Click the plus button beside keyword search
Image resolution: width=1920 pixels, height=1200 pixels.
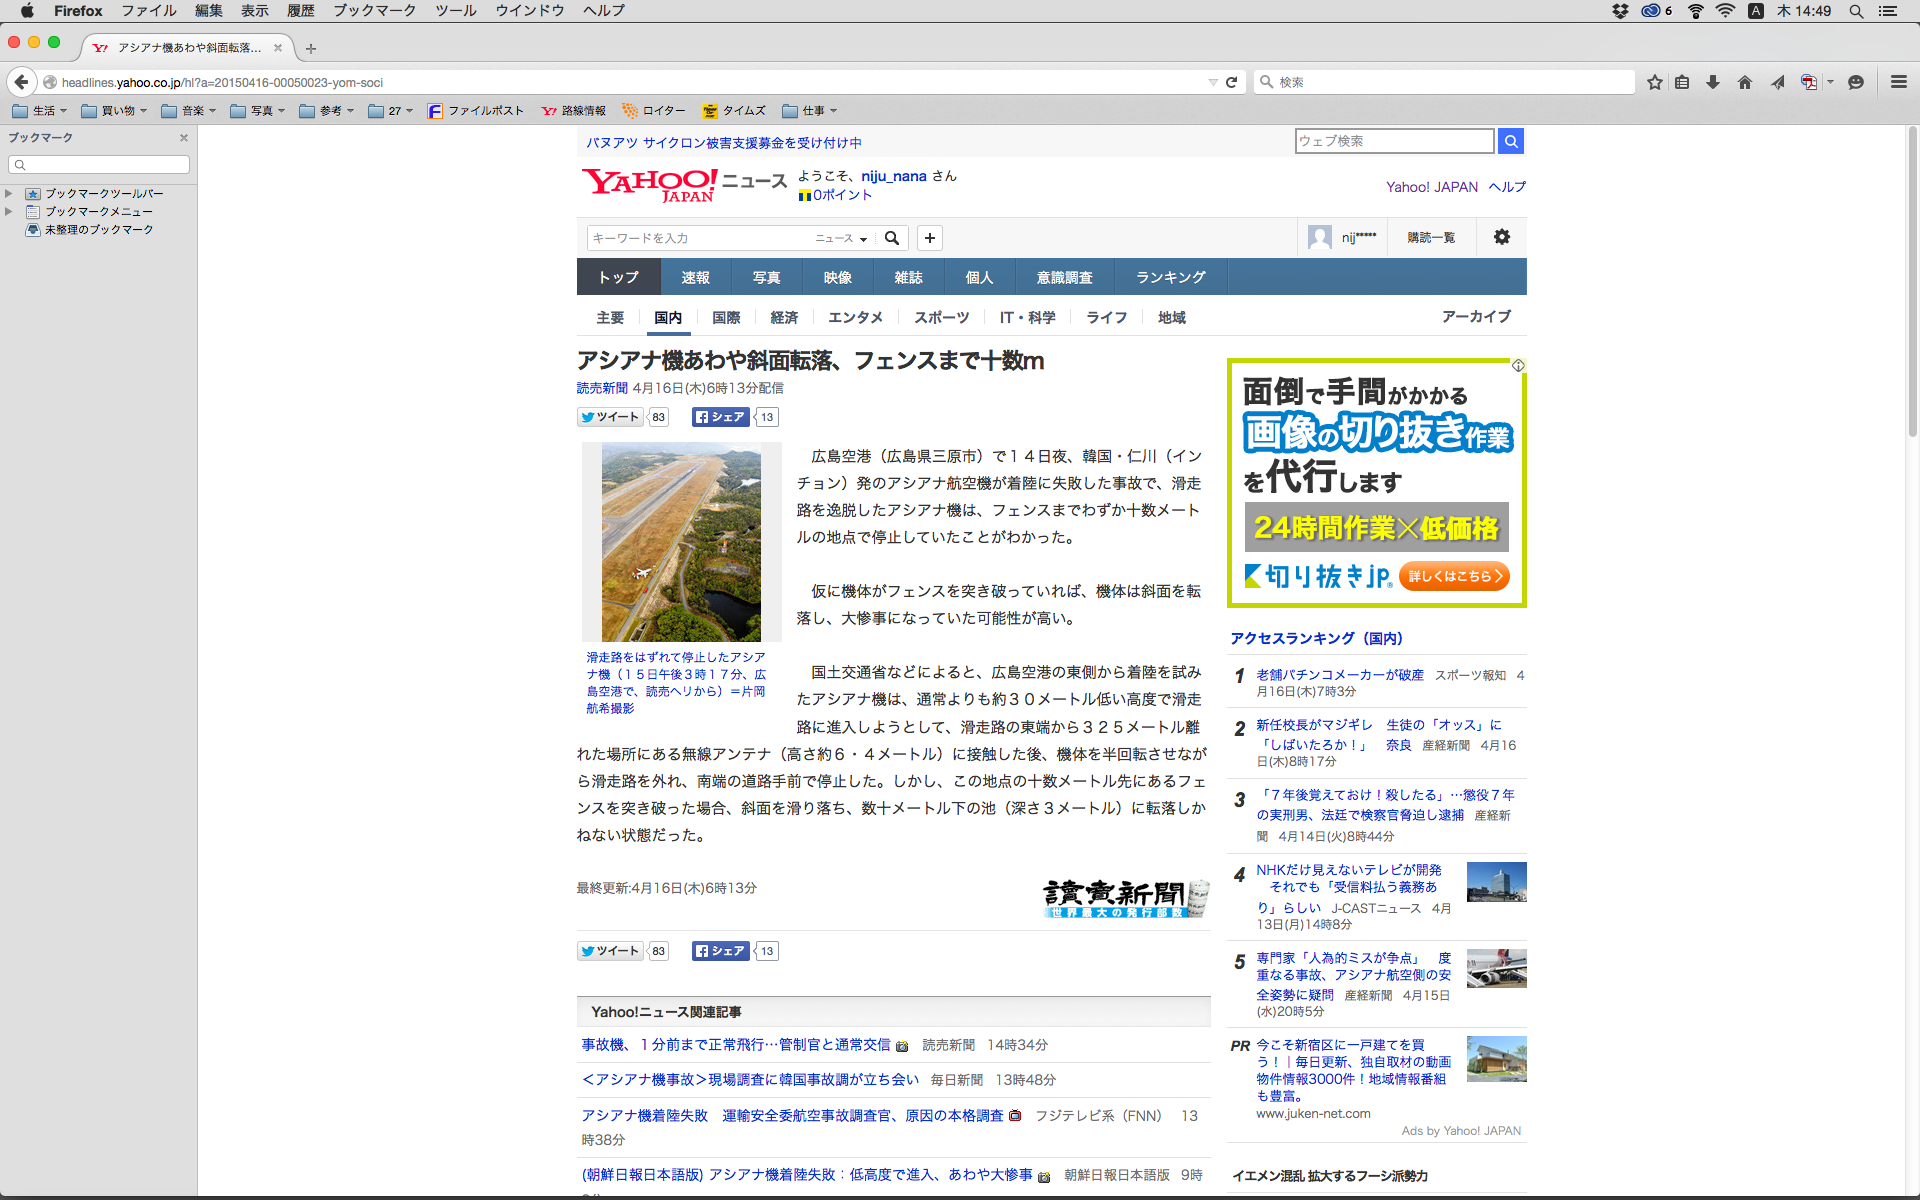point(930,238)
